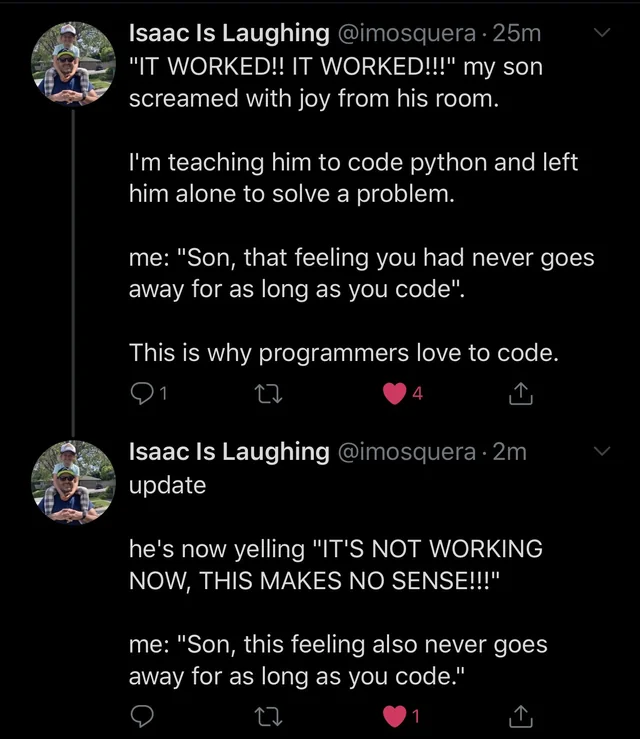Image resolution: width=640 pixels, height=739 pixels.
Task: Click @imosquera handle on the first tweet
Action: 406,33
